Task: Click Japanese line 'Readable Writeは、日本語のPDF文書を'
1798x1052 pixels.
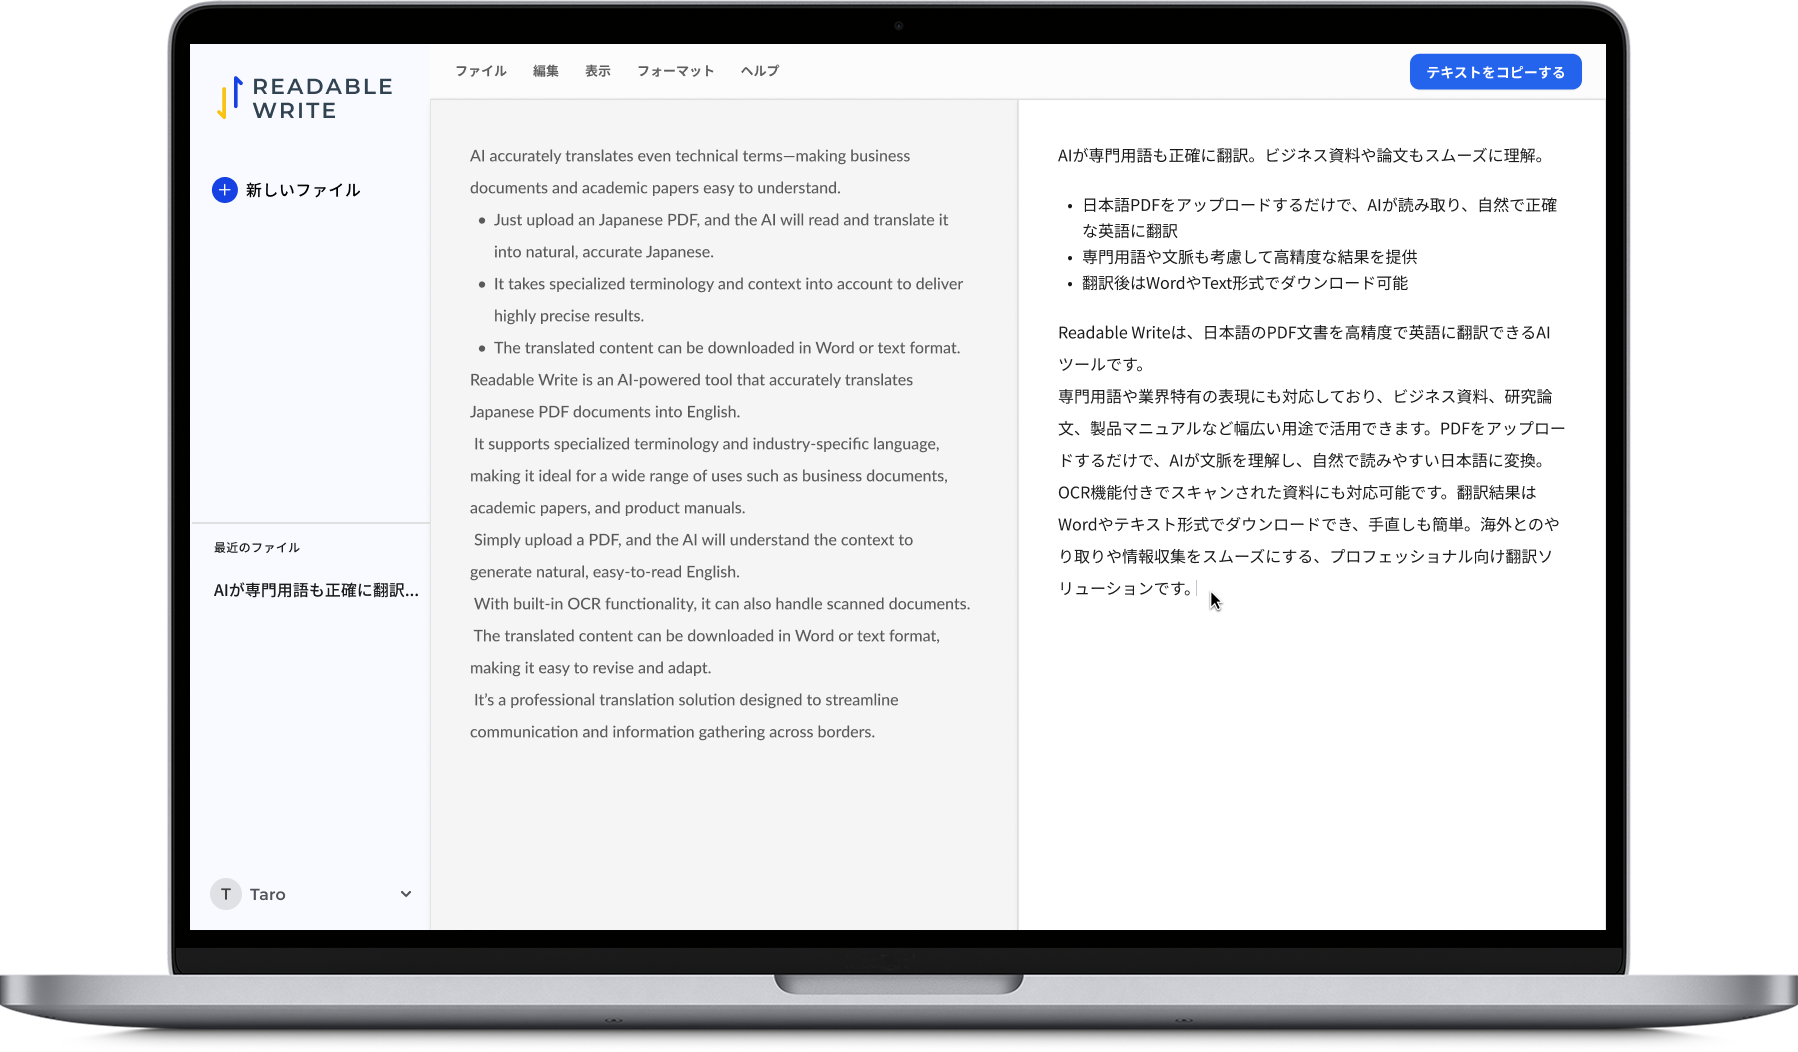Action: pyautogui.click(x=1304, y=333)
